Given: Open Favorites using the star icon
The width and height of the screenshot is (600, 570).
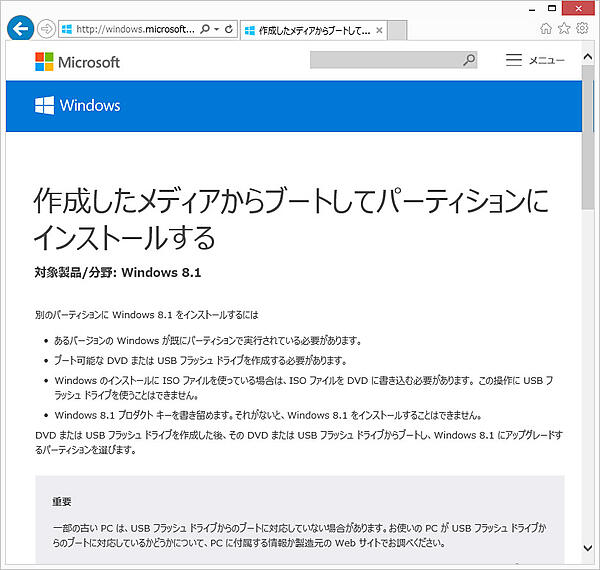Looking at the screenshot, I should click(x=564, y=28).
